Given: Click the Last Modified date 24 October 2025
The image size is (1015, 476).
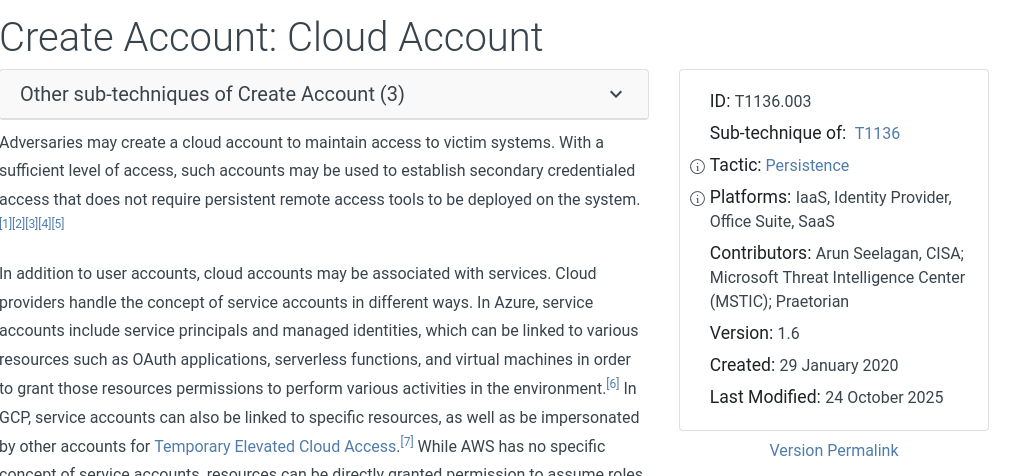Looking at the screenshot, I should click(x=884, y=397).
